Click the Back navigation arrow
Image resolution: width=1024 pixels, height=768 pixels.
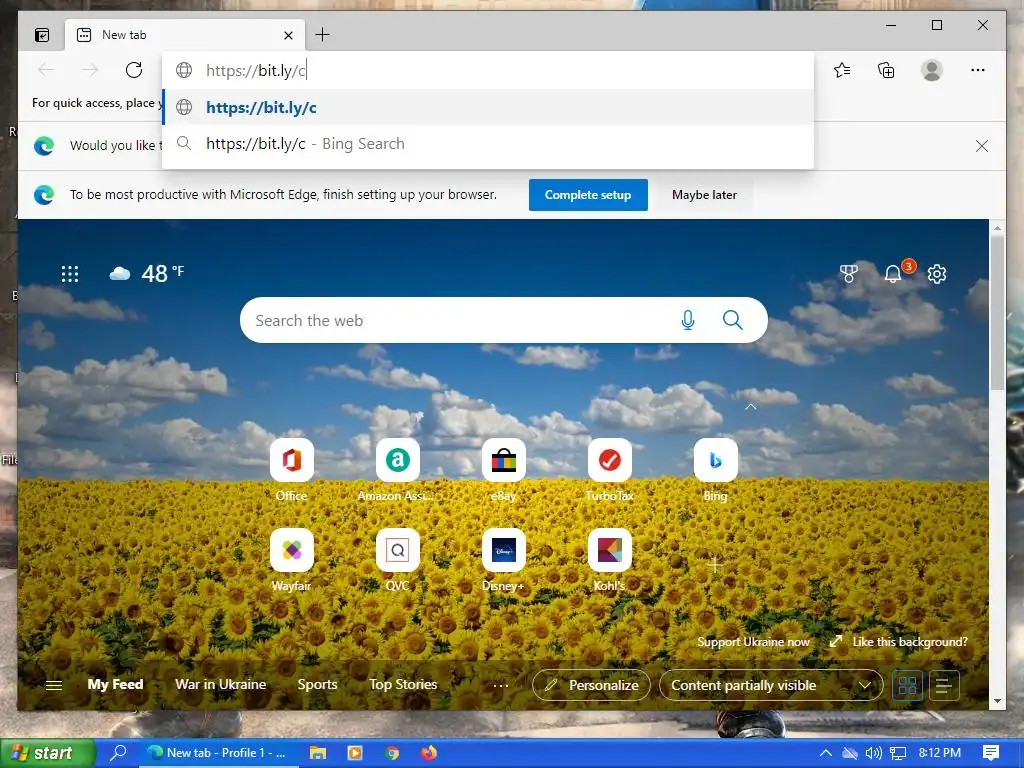point(46,70)
